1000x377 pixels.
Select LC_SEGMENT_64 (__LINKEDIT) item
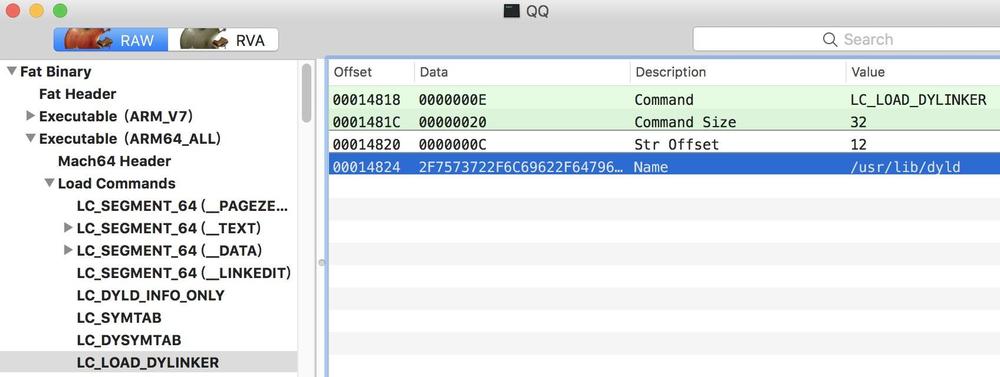click(184, 273)
